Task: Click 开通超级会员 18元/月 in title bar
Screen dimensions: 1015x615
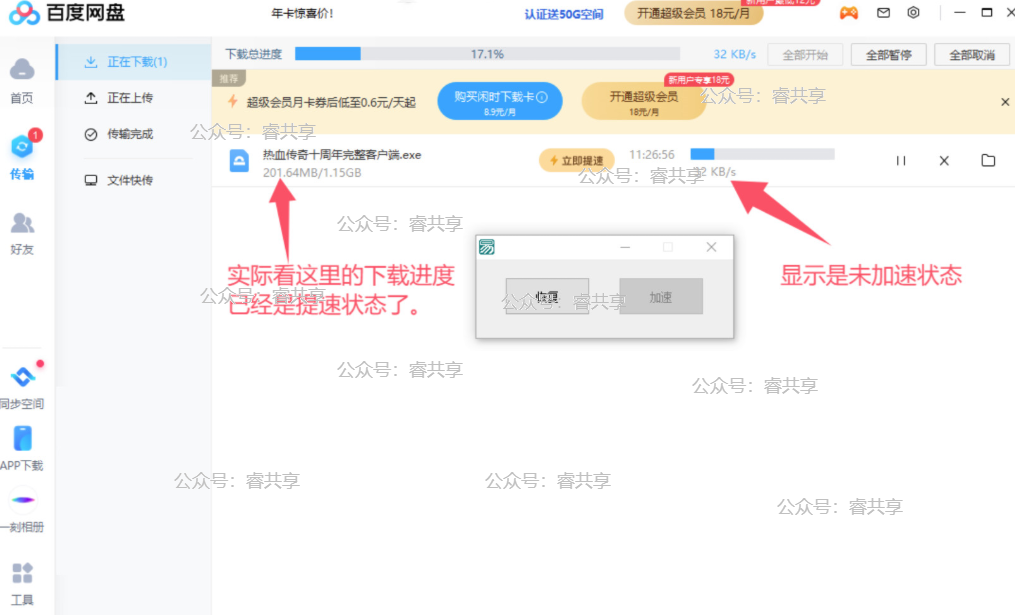Action: point(693,13)
